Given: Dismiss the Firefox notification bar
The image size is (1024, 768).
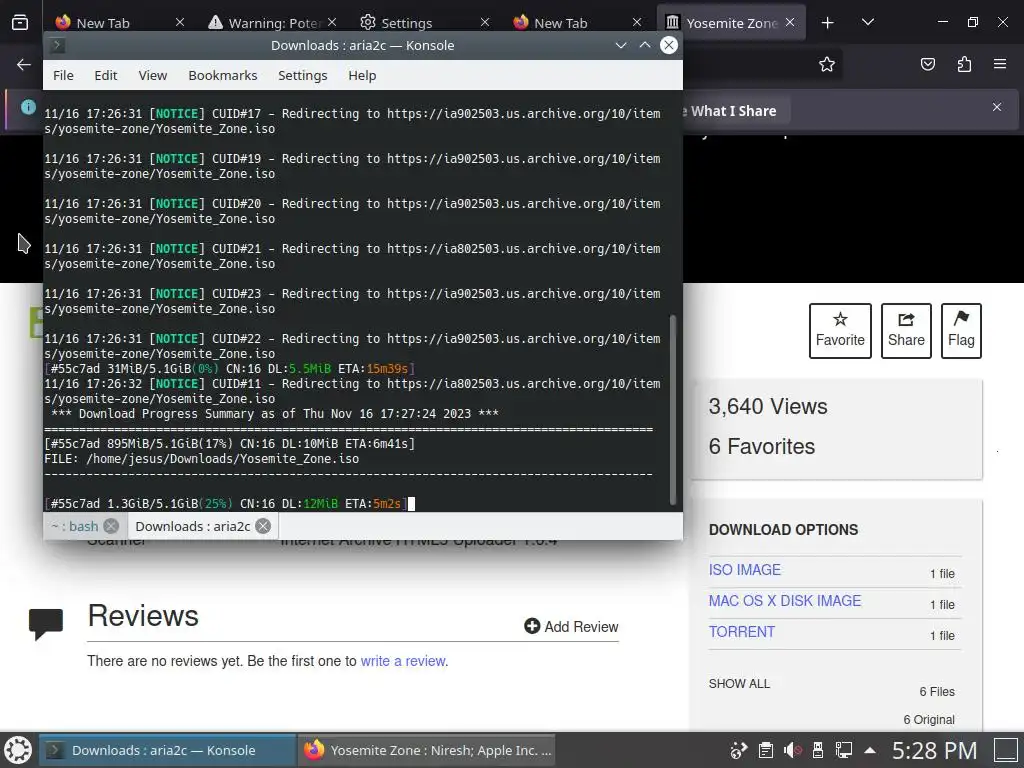Looking at the screenshot, I should point(997,107).
